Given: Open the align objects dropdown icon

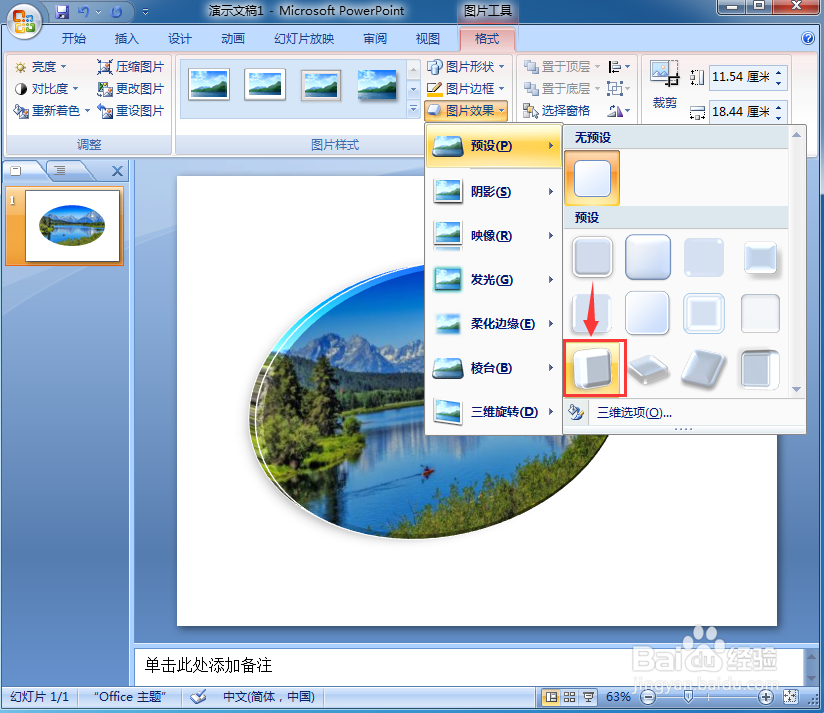Looking at the screenshot, I should 619,67.
